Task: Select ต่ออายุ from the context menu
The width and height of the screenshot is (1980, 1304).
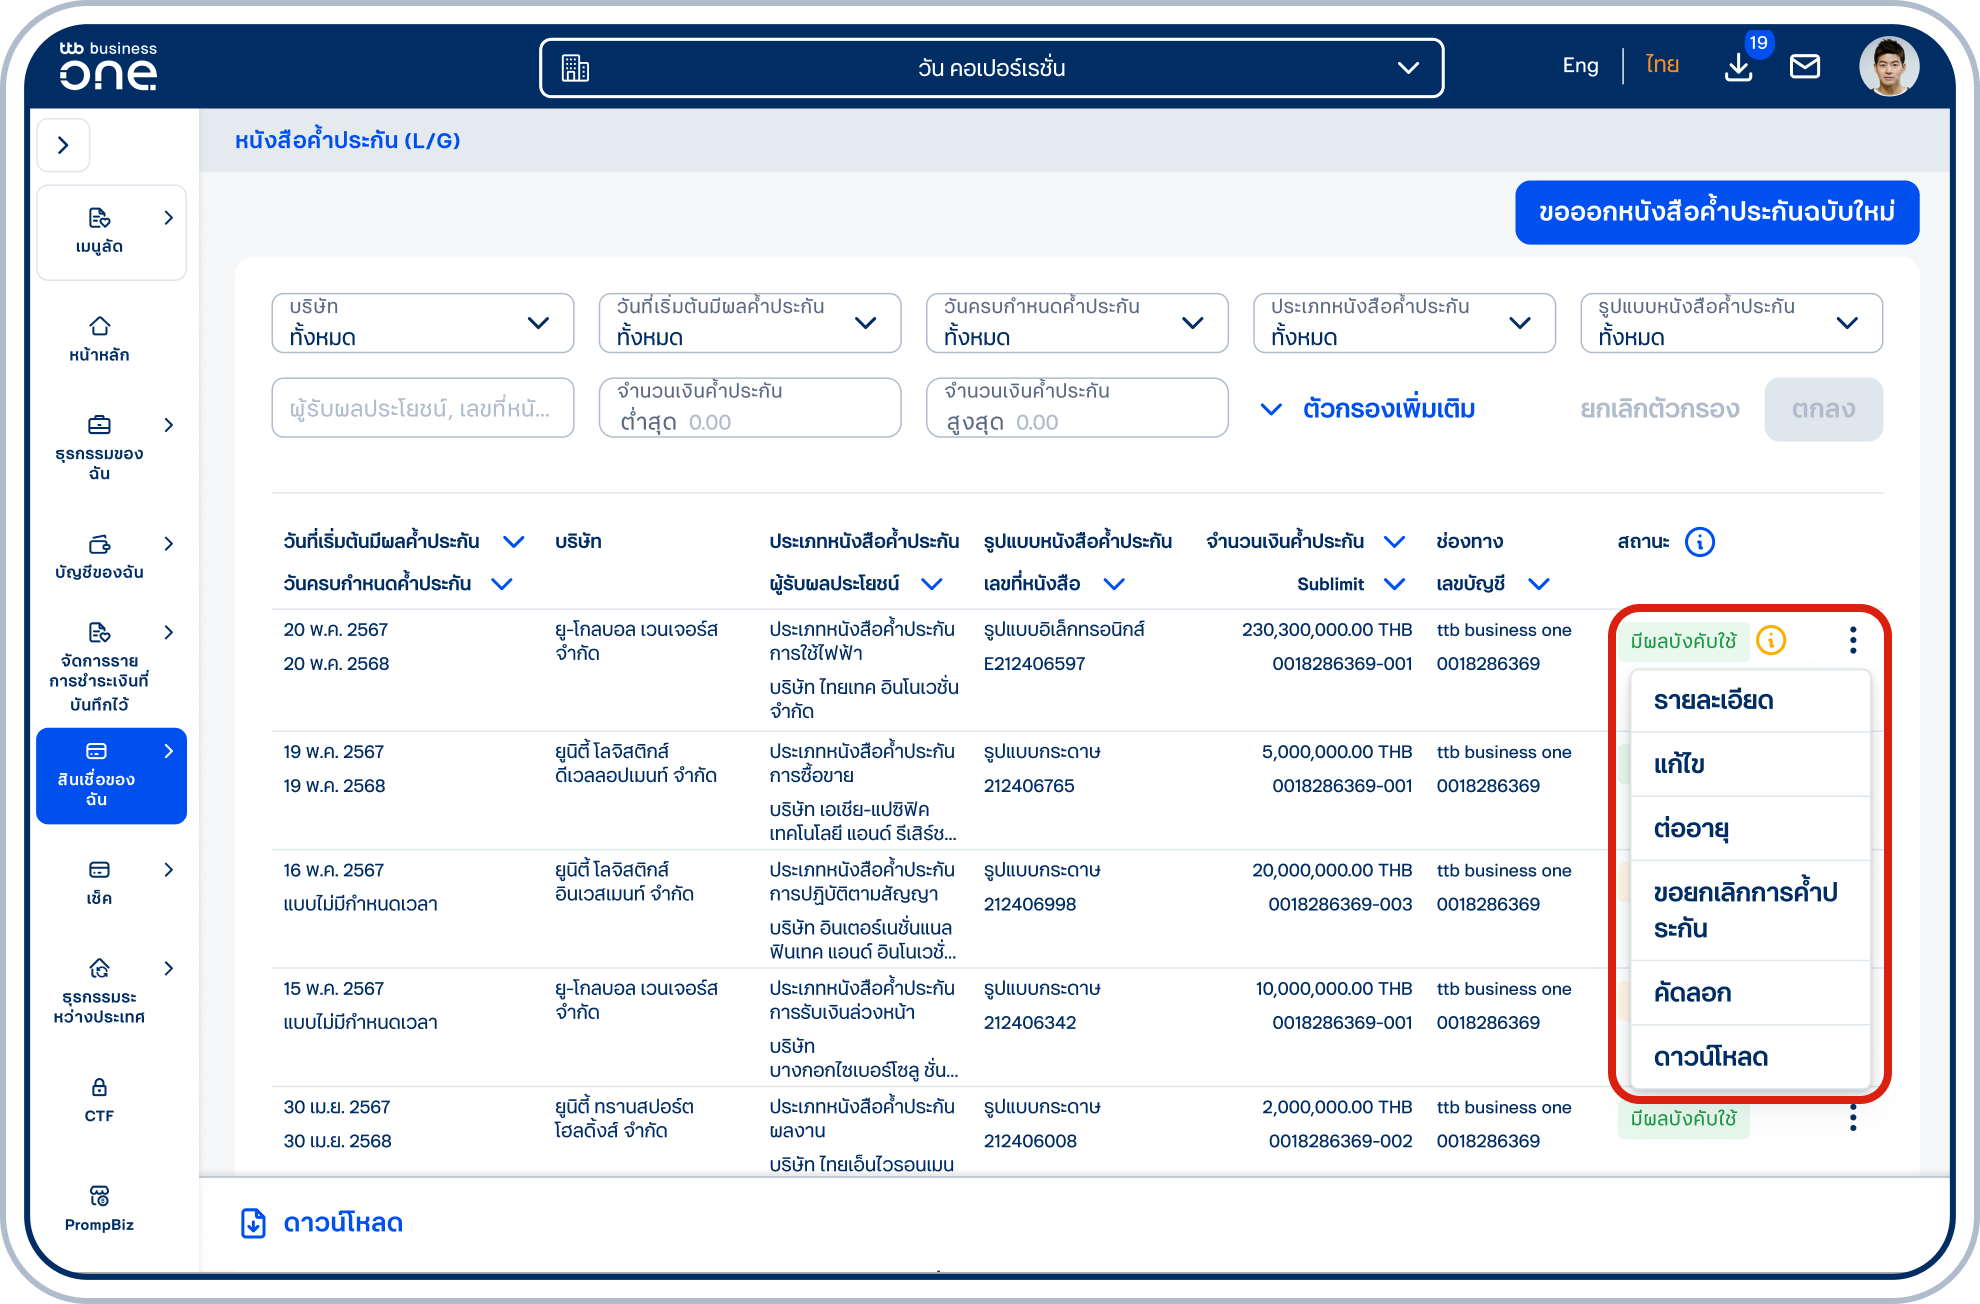Action: (x=1750, y=828)
